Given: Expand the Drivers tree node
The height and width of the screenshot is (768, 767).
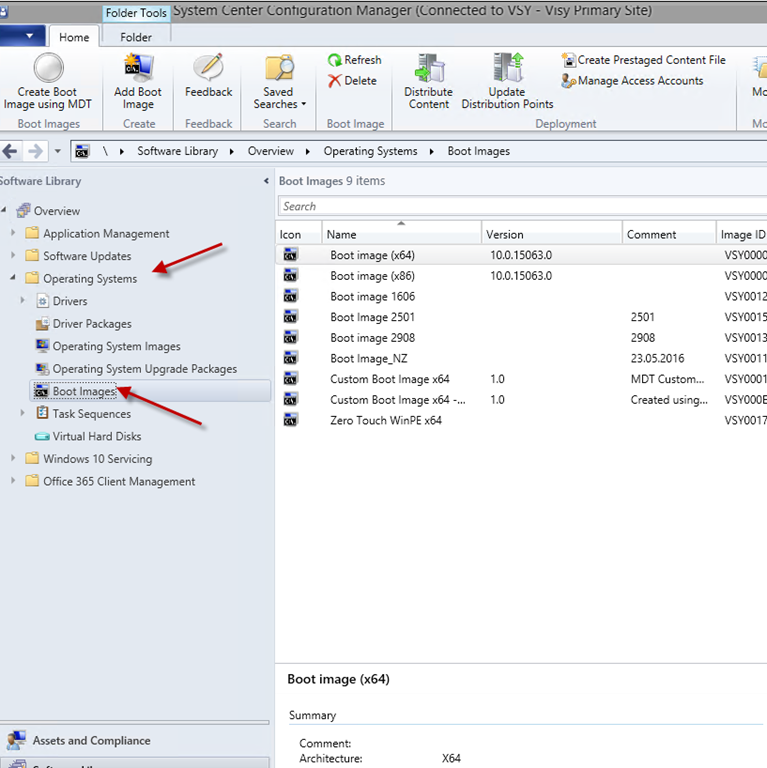Looking at the screenshot, I should pos(24,301).
